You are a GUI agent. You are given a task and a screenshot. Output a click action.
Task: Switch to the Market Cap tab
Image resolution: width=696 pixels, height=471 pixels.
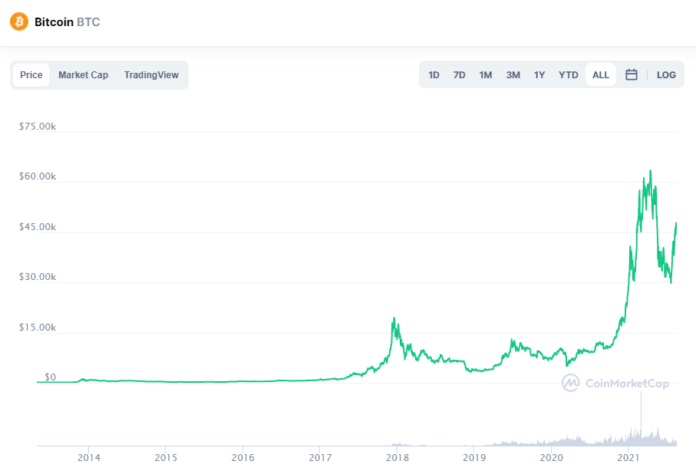(83, 75)
